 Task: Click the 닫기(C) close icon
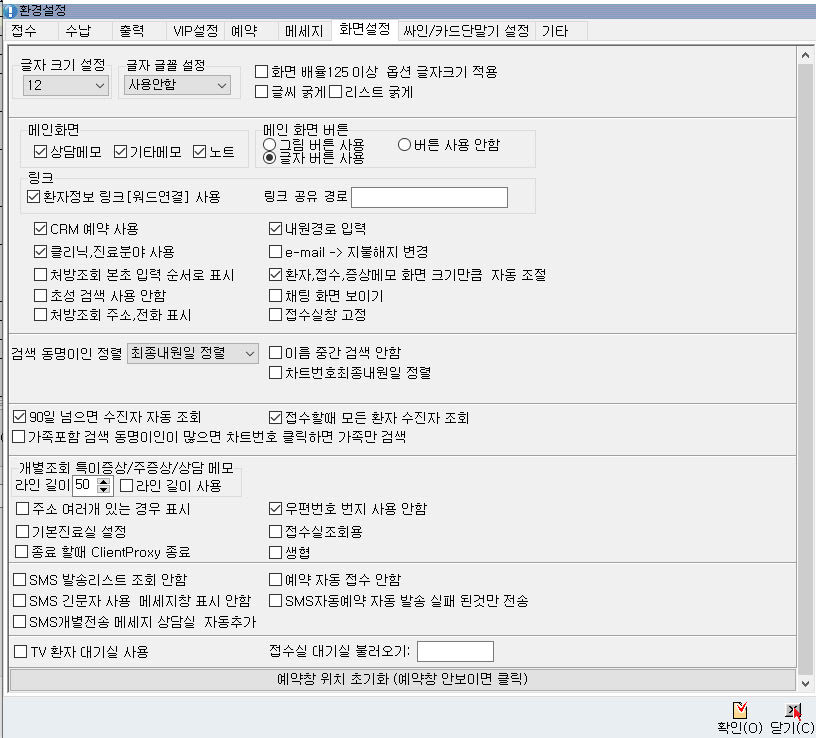click(792, 711)
